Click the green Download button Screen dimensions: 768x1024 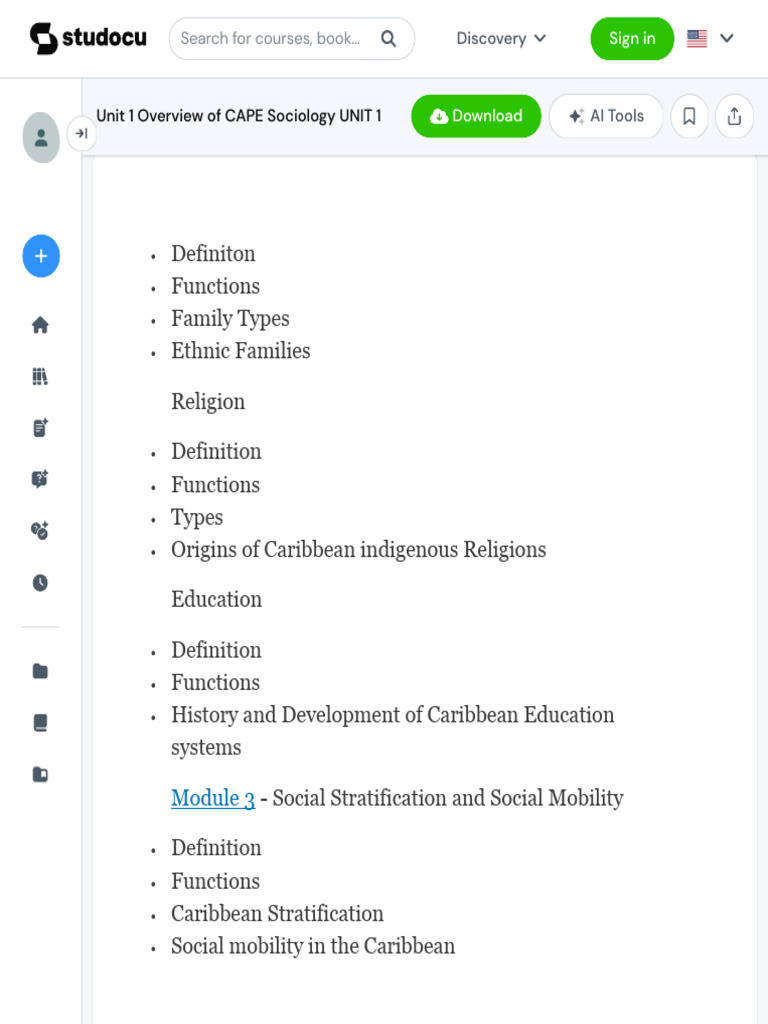476,116
